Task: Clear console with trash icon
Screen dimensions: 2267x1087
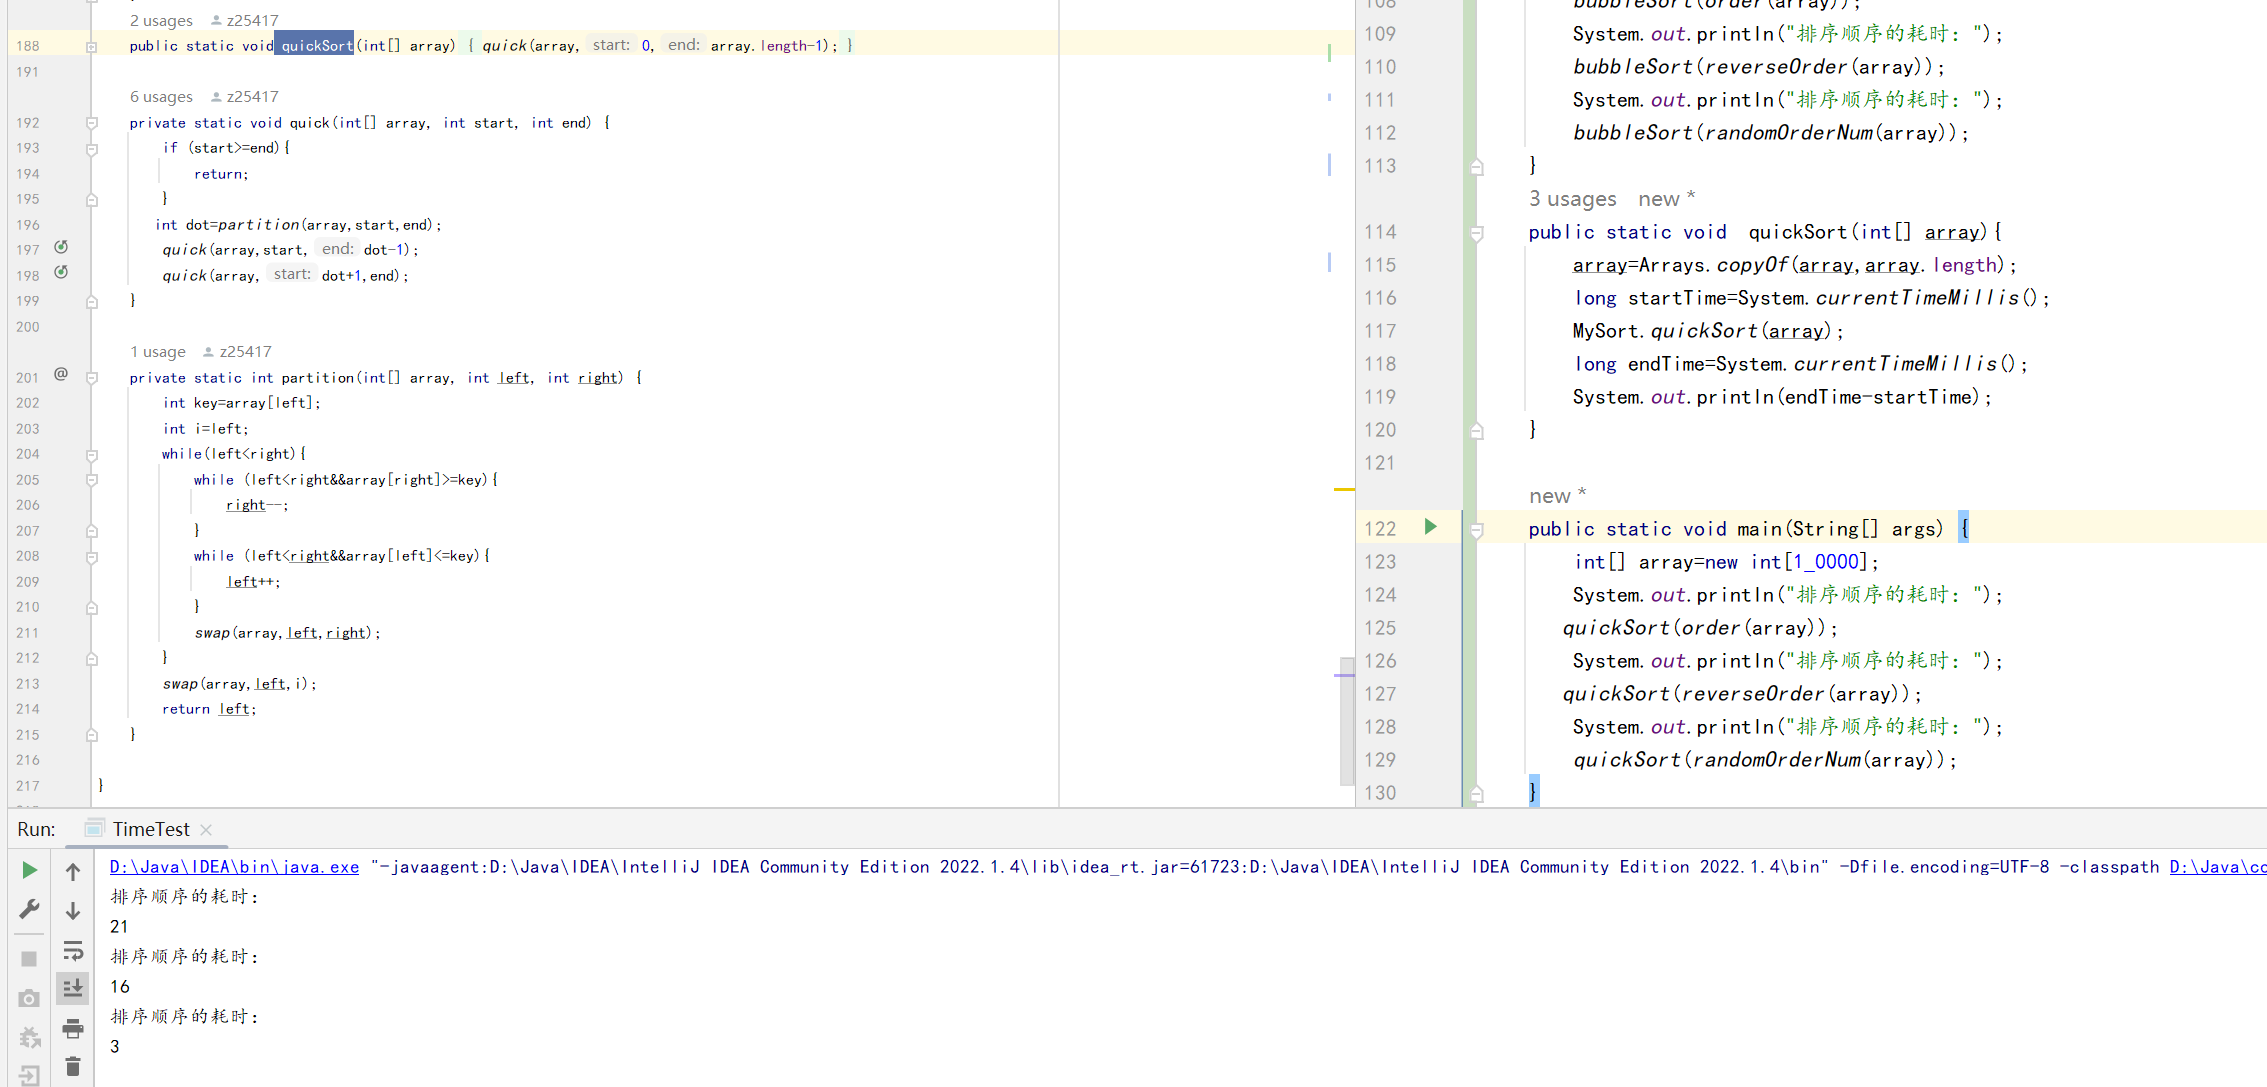Action: pyautogui.click(x=73, y=1067)
